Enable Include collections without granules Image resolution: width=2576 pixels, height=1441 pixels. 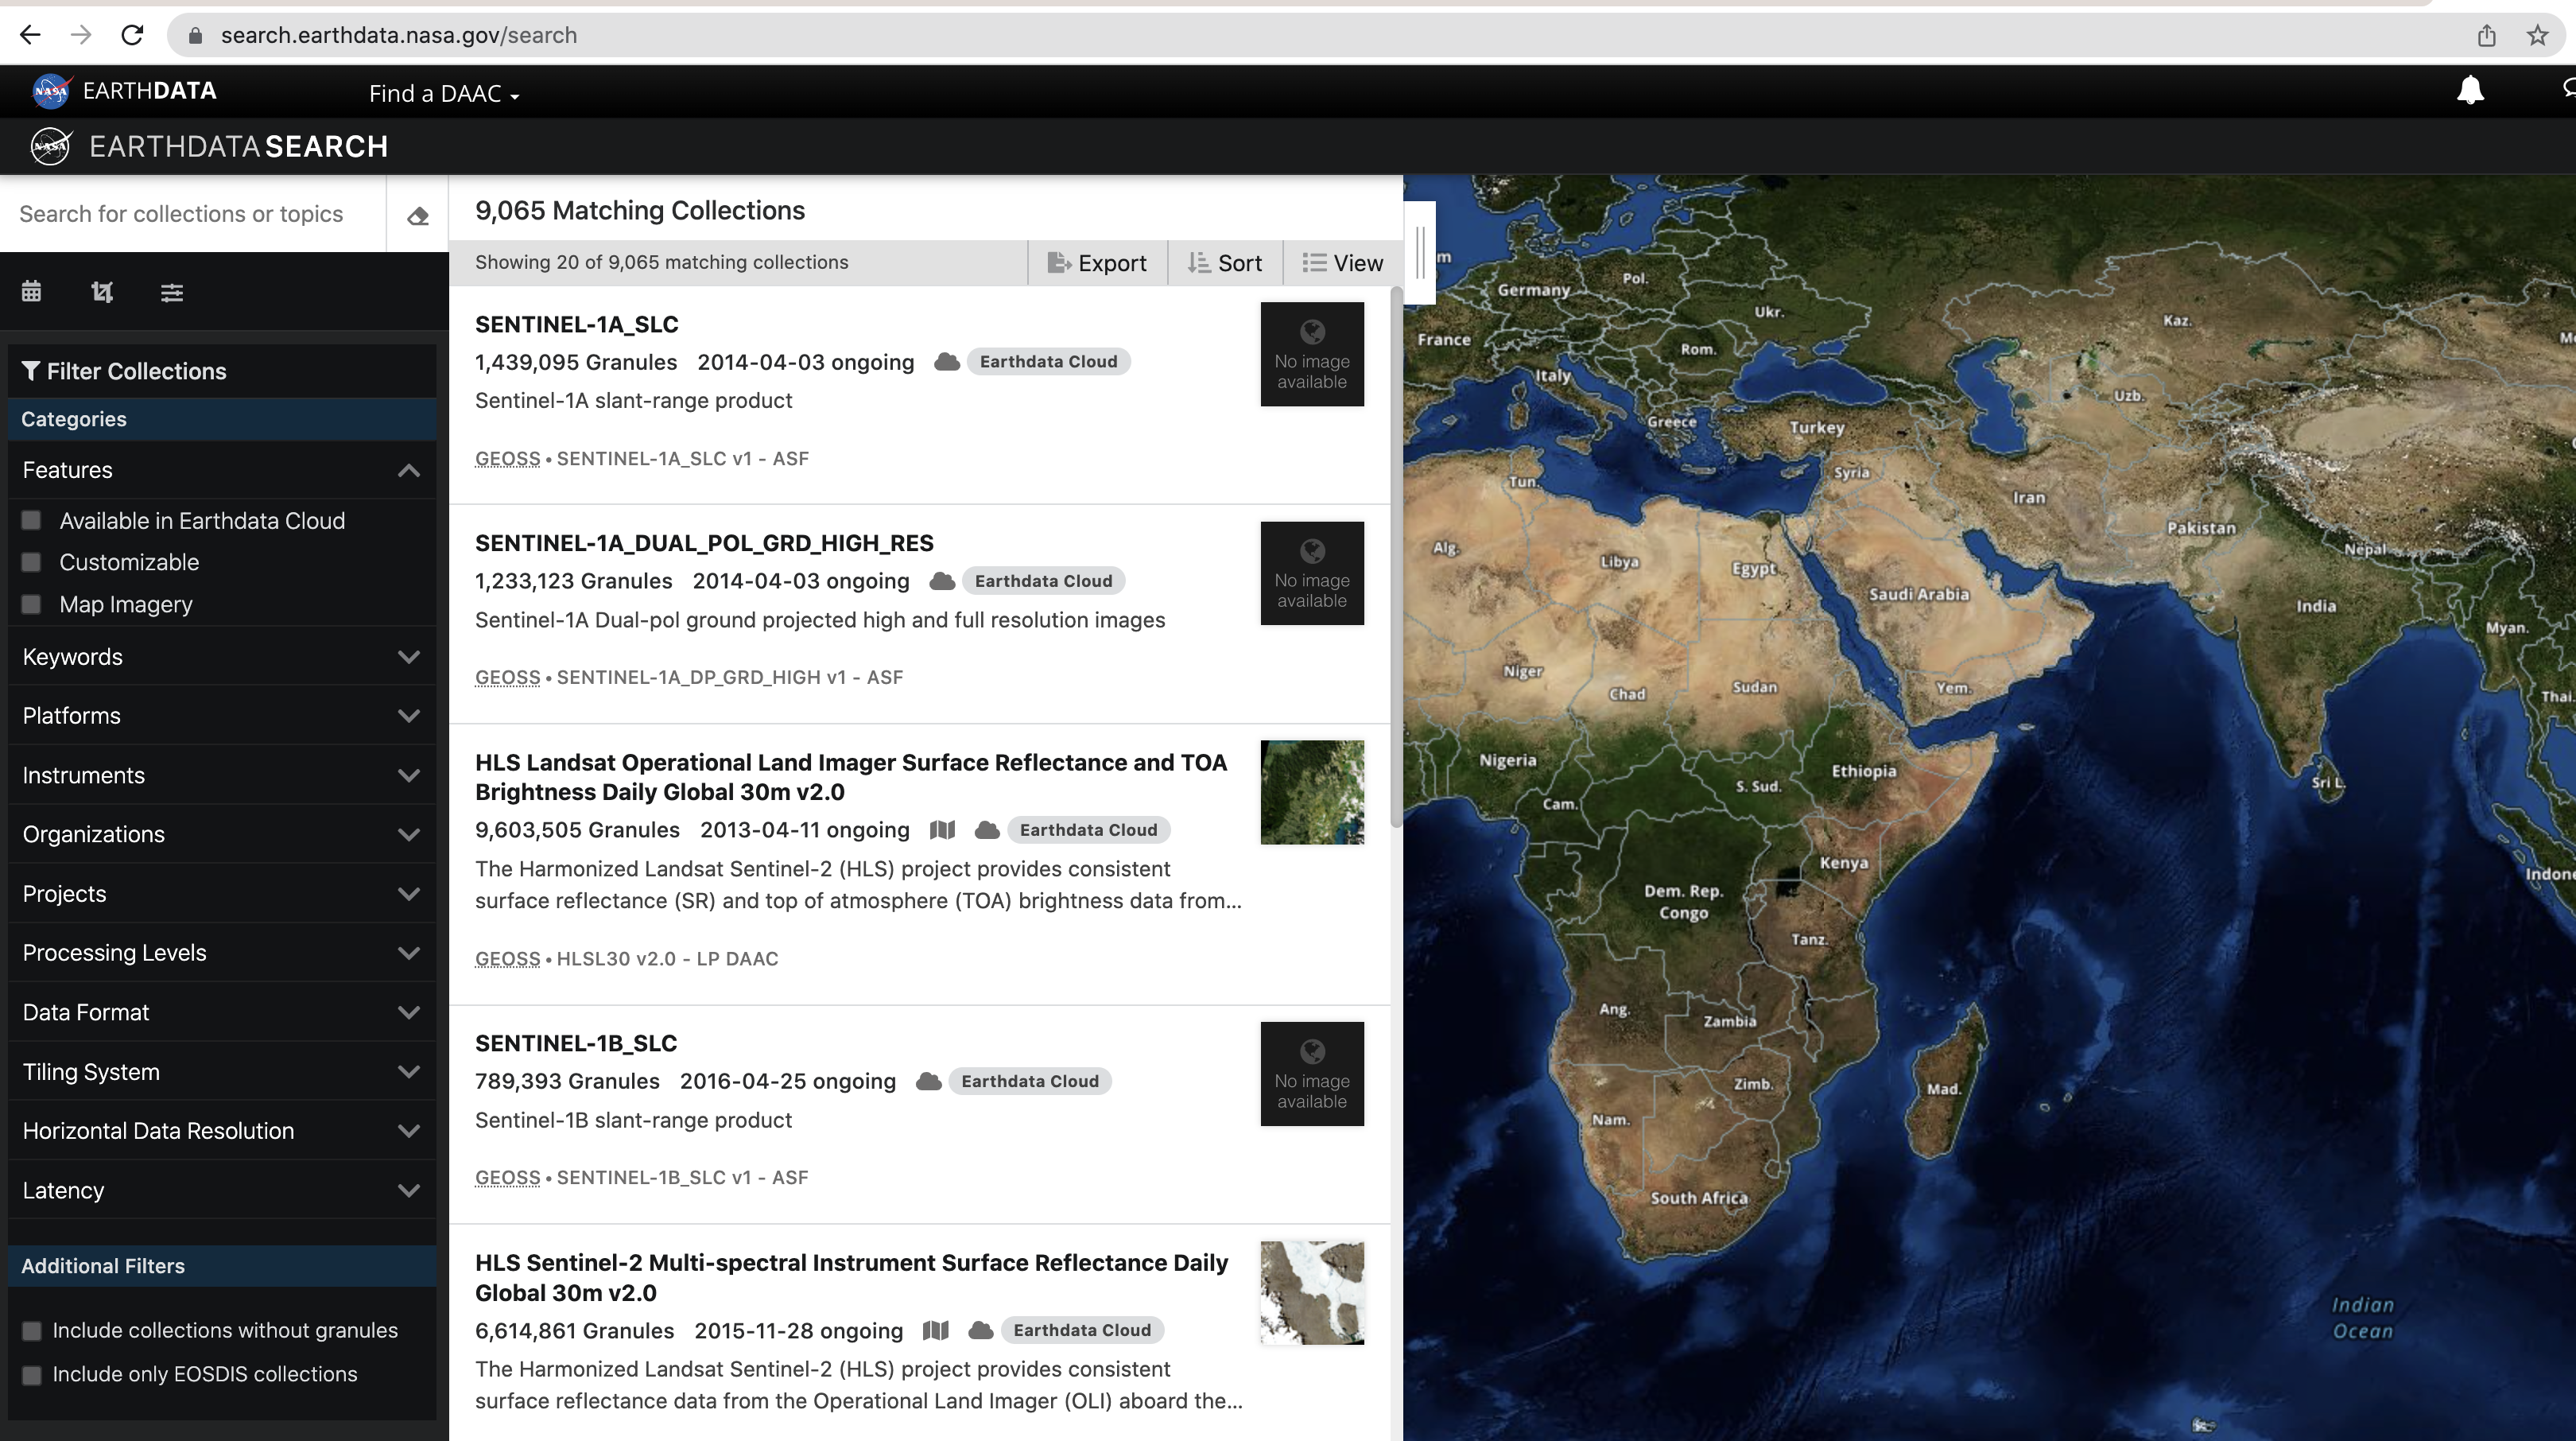pyautogui.click(x=32, y=1331)
